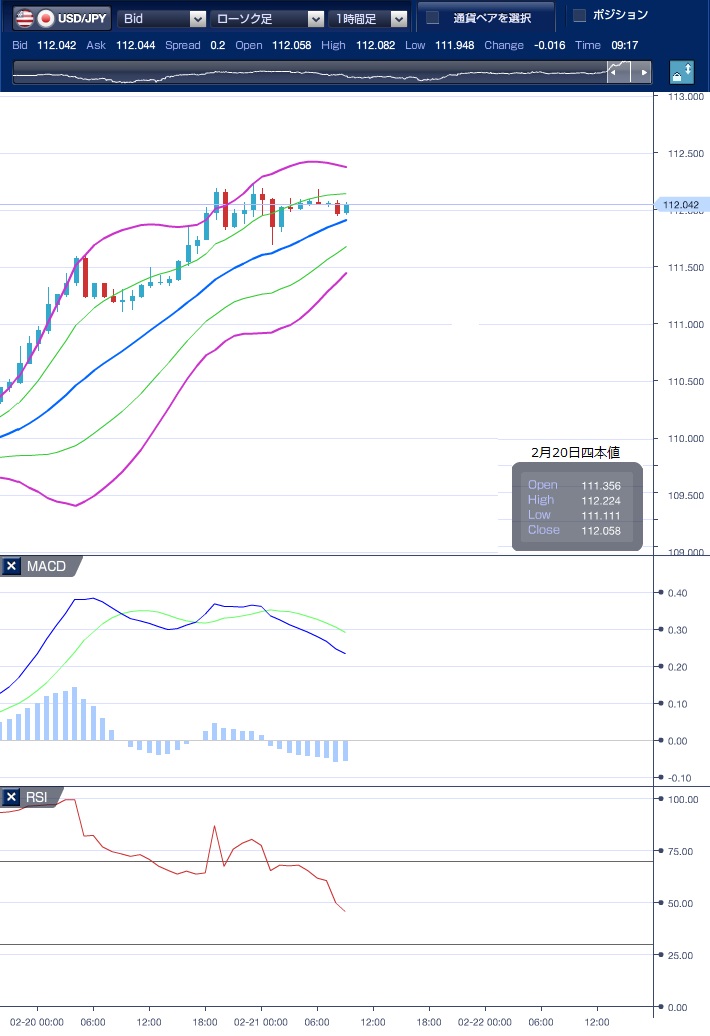Close the MACD indicator panel
This screenshot has width=710, height=1036.
pyautogui.click(x=12, y=567)
